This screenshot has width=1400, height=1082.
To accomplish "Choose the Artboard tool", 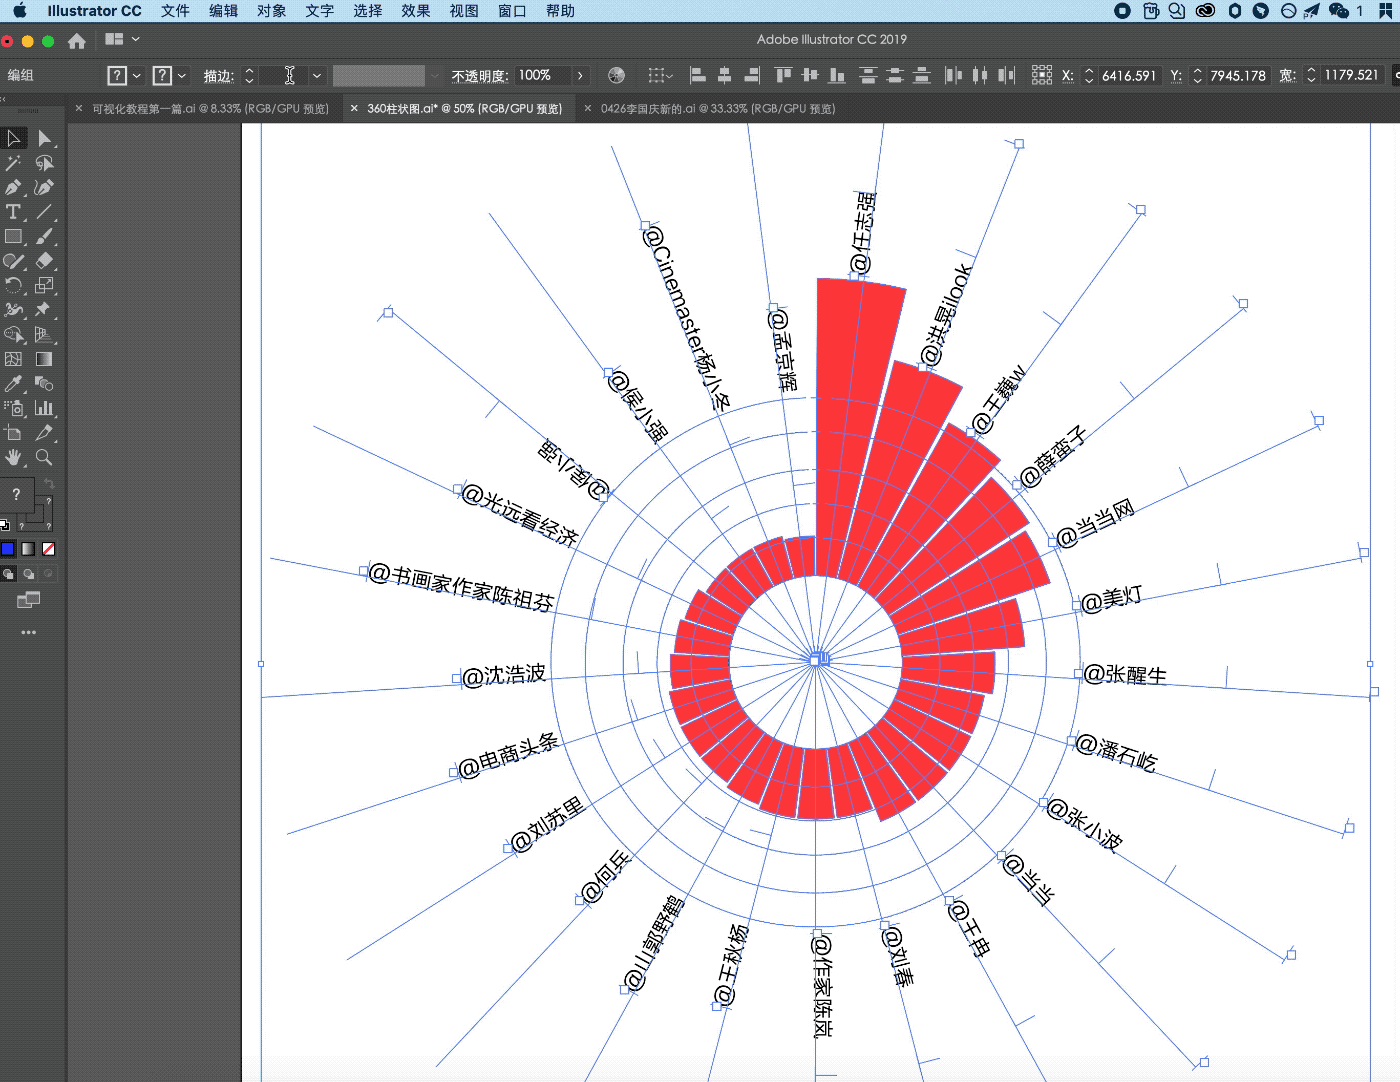I will 14,433.
